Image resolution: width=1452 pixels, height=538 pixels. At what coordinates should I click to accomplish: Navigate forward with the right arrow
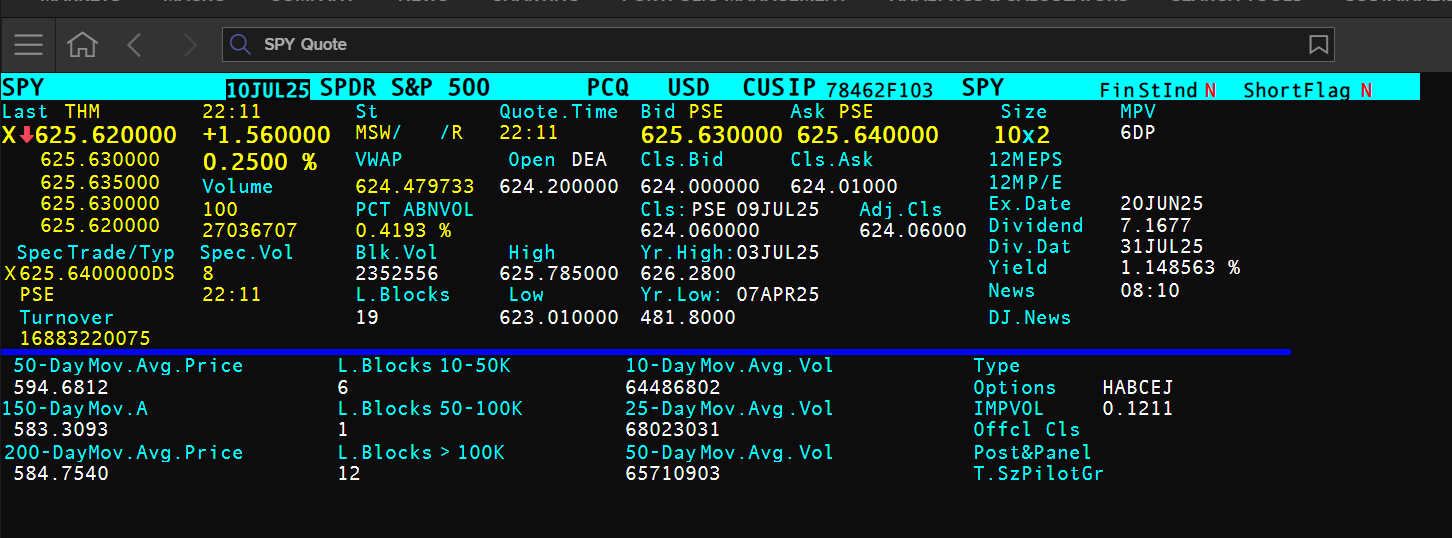click(190, 44)
